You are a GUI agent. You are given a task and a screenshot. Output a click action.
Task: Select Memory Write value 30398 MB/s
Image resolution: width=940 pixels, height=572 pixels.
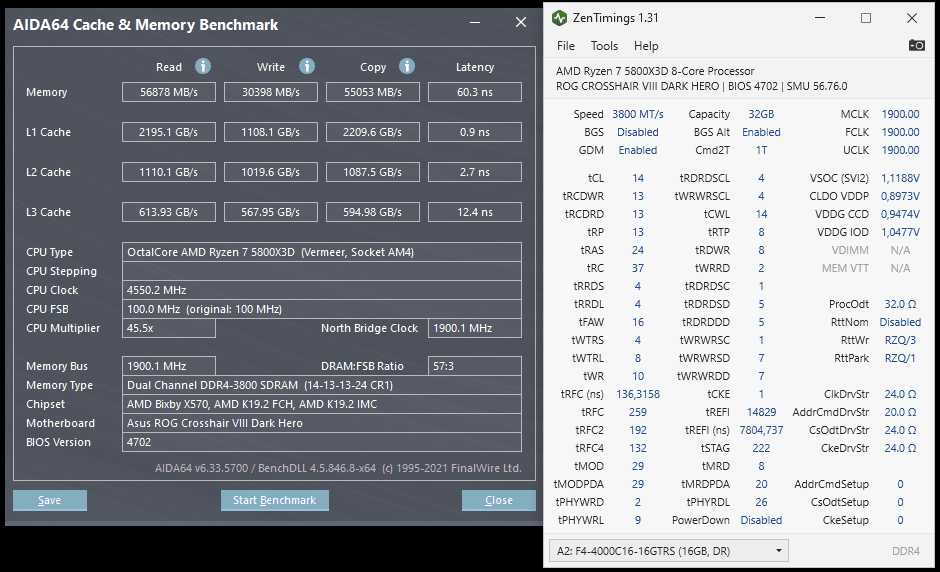270,92
